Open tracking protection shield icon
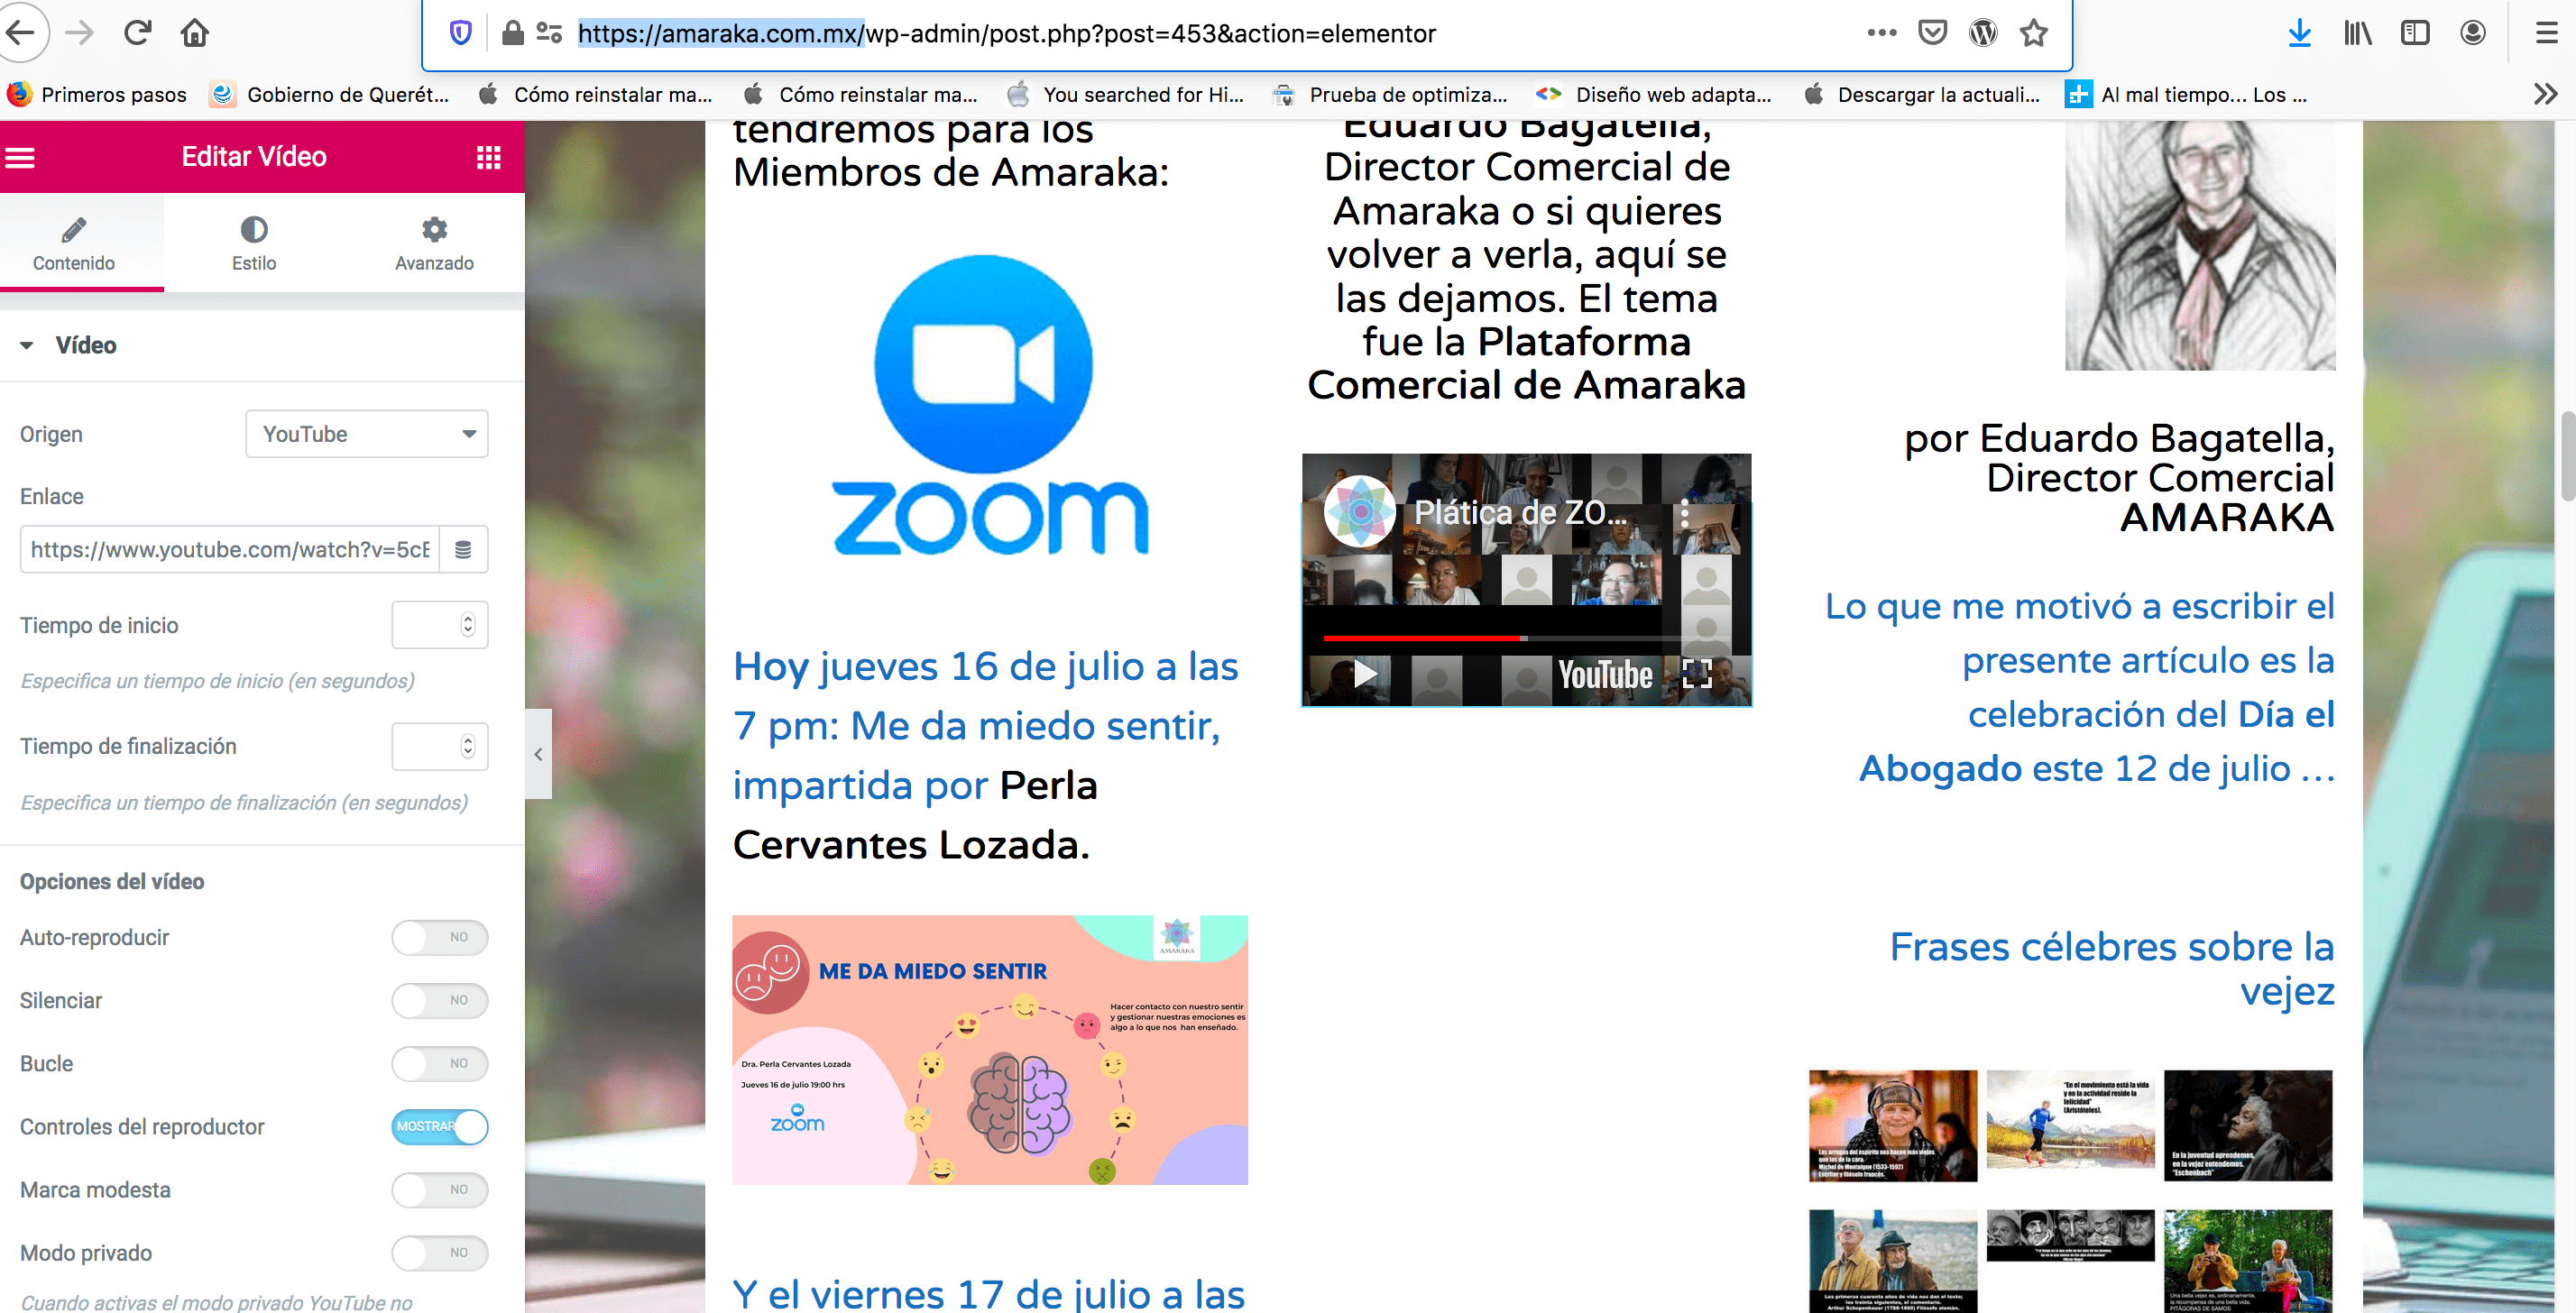 point(460,33)
